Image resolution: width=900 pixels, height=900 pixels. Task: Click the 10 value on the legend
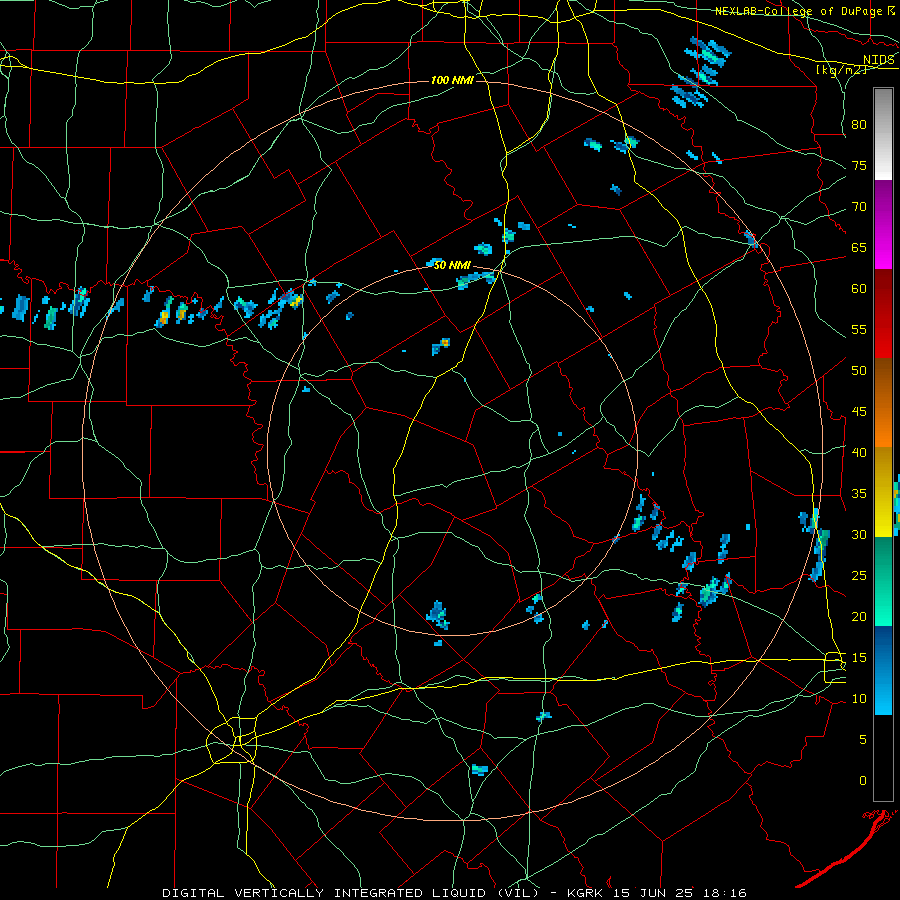(859, 699)
